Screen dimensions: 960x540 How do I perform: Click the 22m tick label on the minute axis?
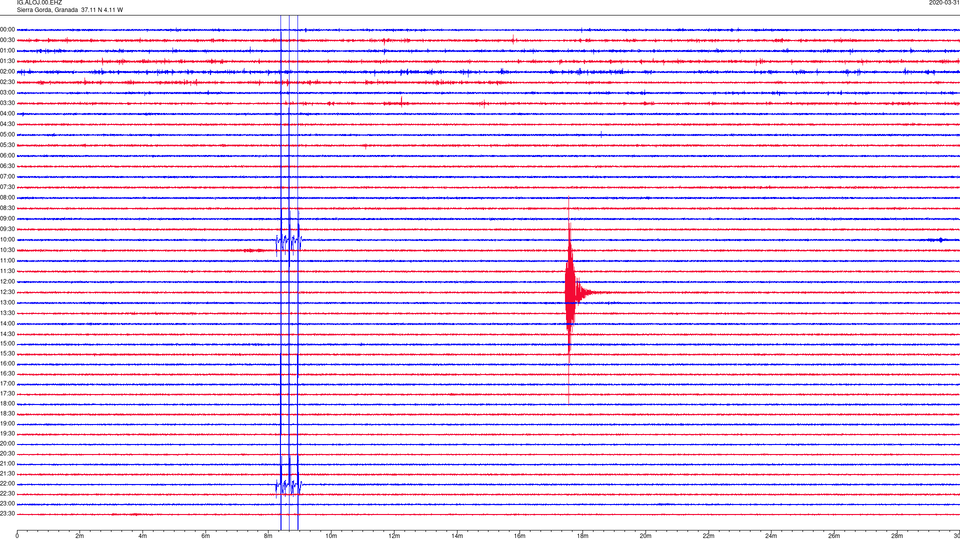(708, 536)
